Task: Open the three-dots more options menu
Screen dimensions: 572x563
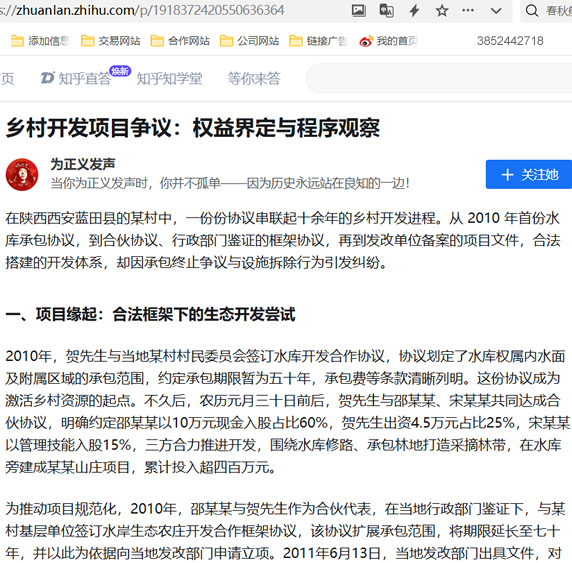Action: tap(468, 10)
